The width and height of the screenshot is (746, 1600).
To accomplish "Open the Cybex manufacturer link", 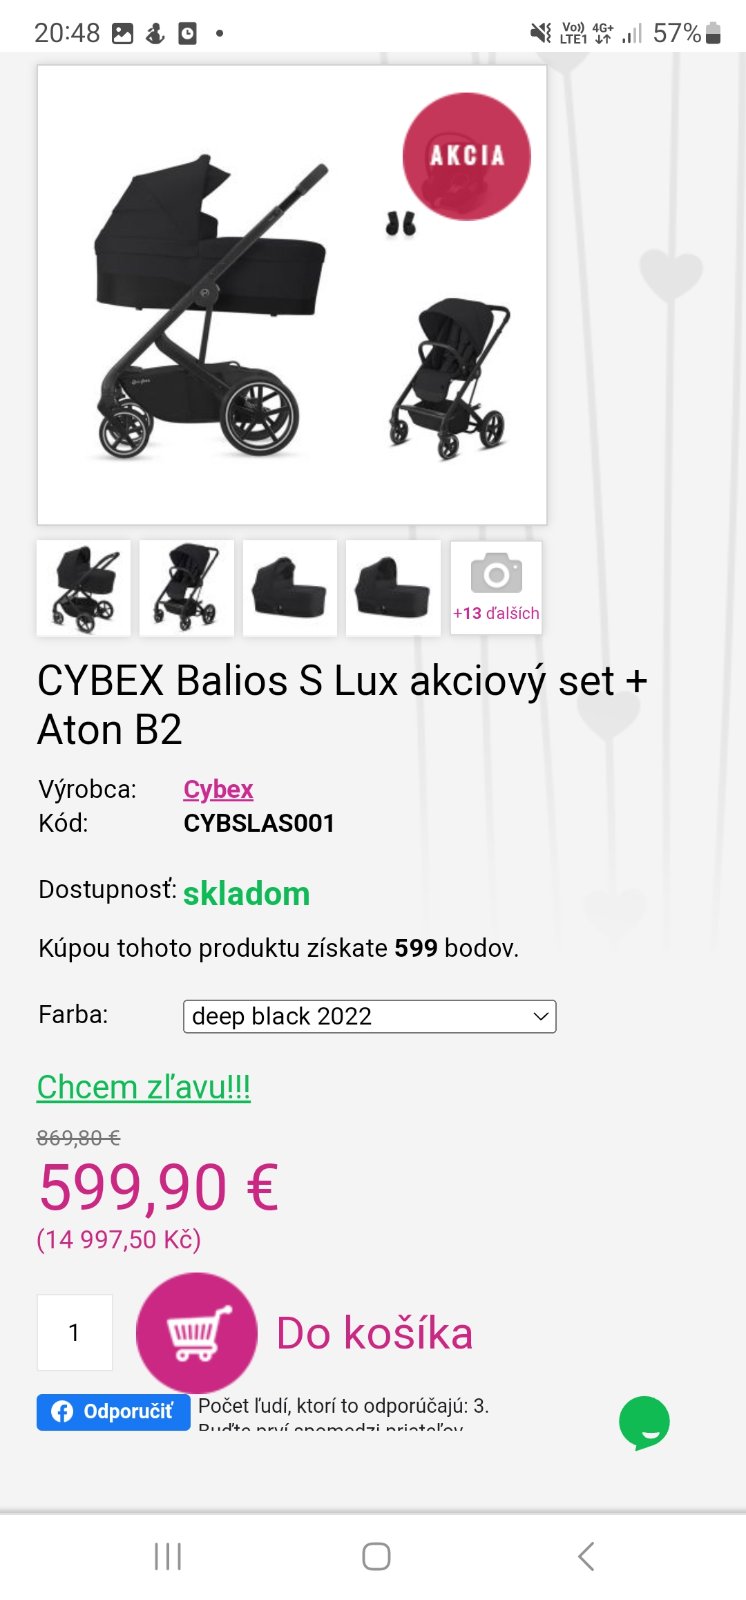I will pyautogui.click(x=218, y=789).
